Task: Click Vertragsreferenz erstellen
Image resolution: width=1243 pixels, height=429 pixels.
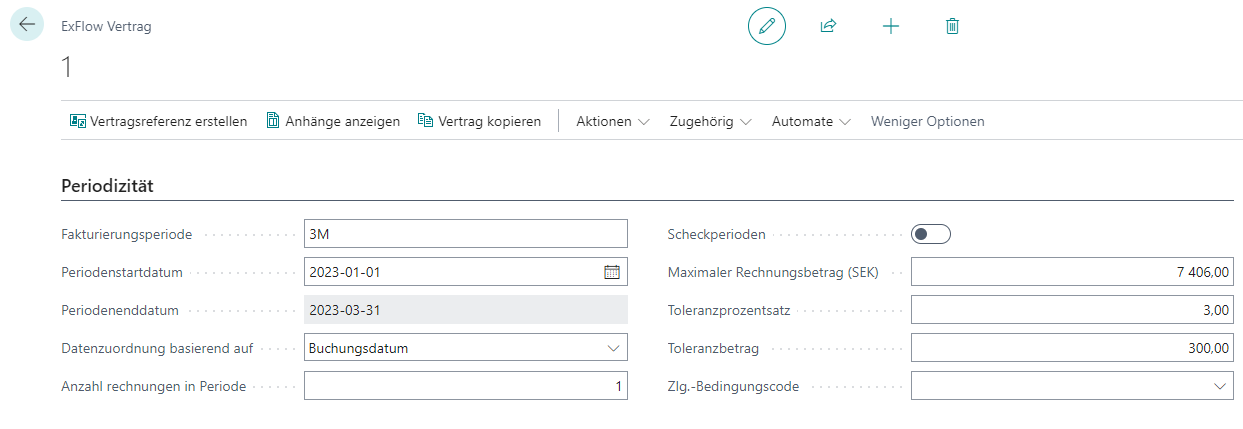Action: (158, 121)
